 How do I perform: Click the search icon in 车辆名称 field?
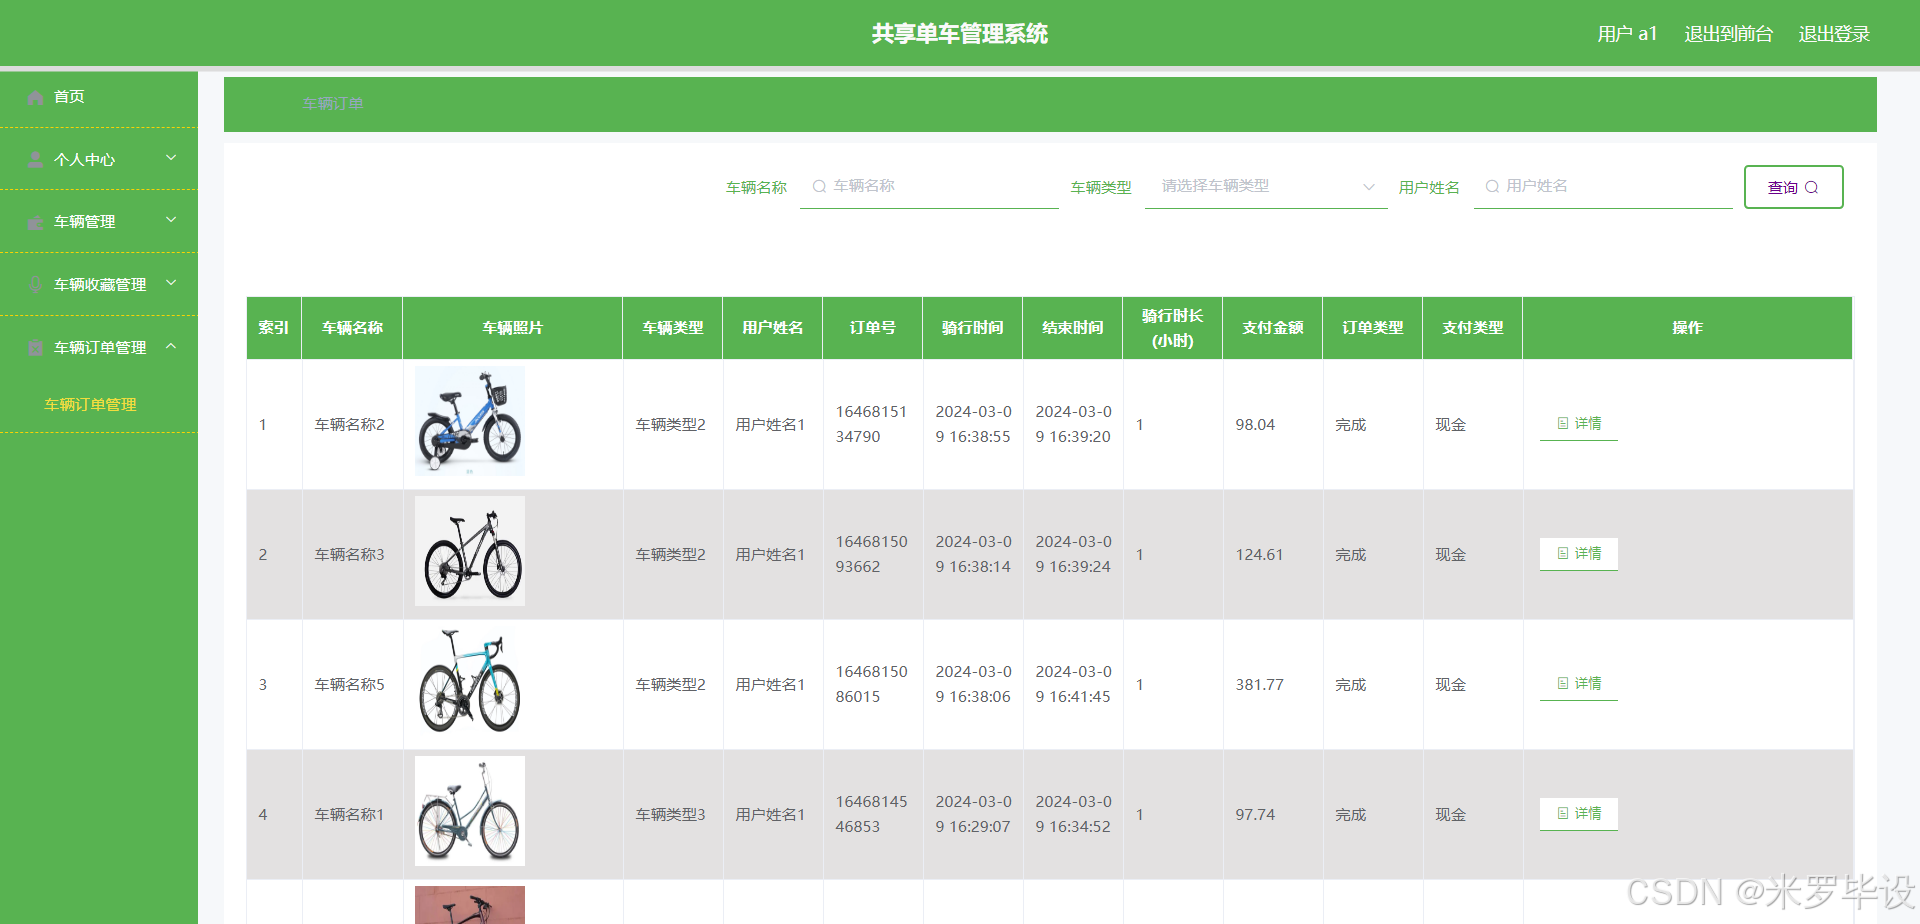point(819,186)
